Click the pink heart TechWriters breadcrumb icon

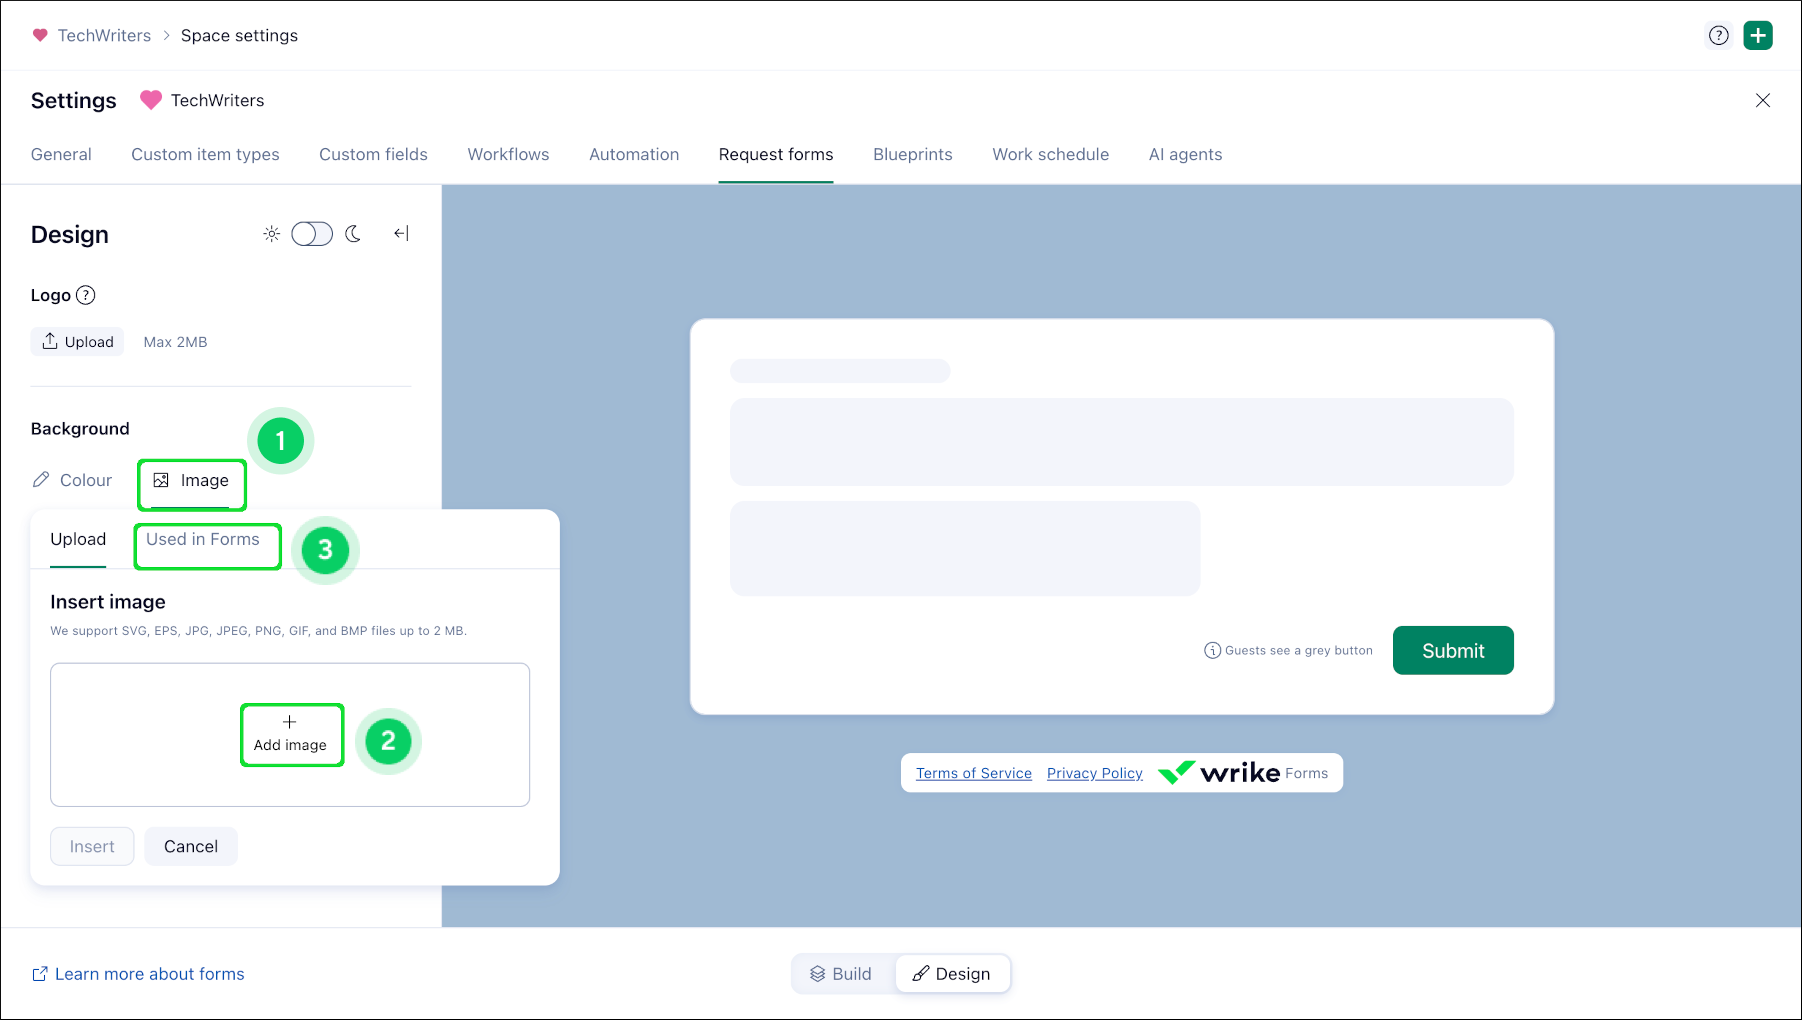coord(40,35)
